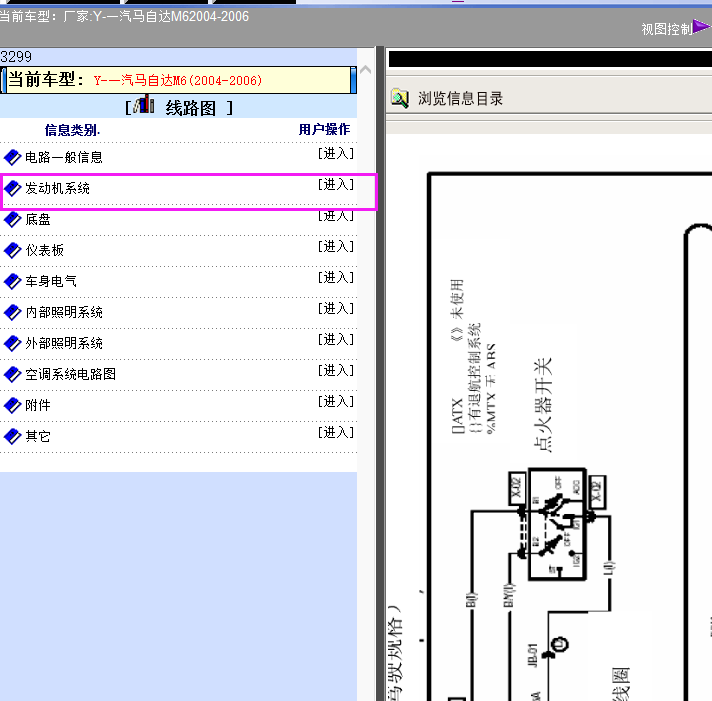This screenshot has width=712, height=701.
Task: Click the 信息类别 column header
Action: click(73, 130)
